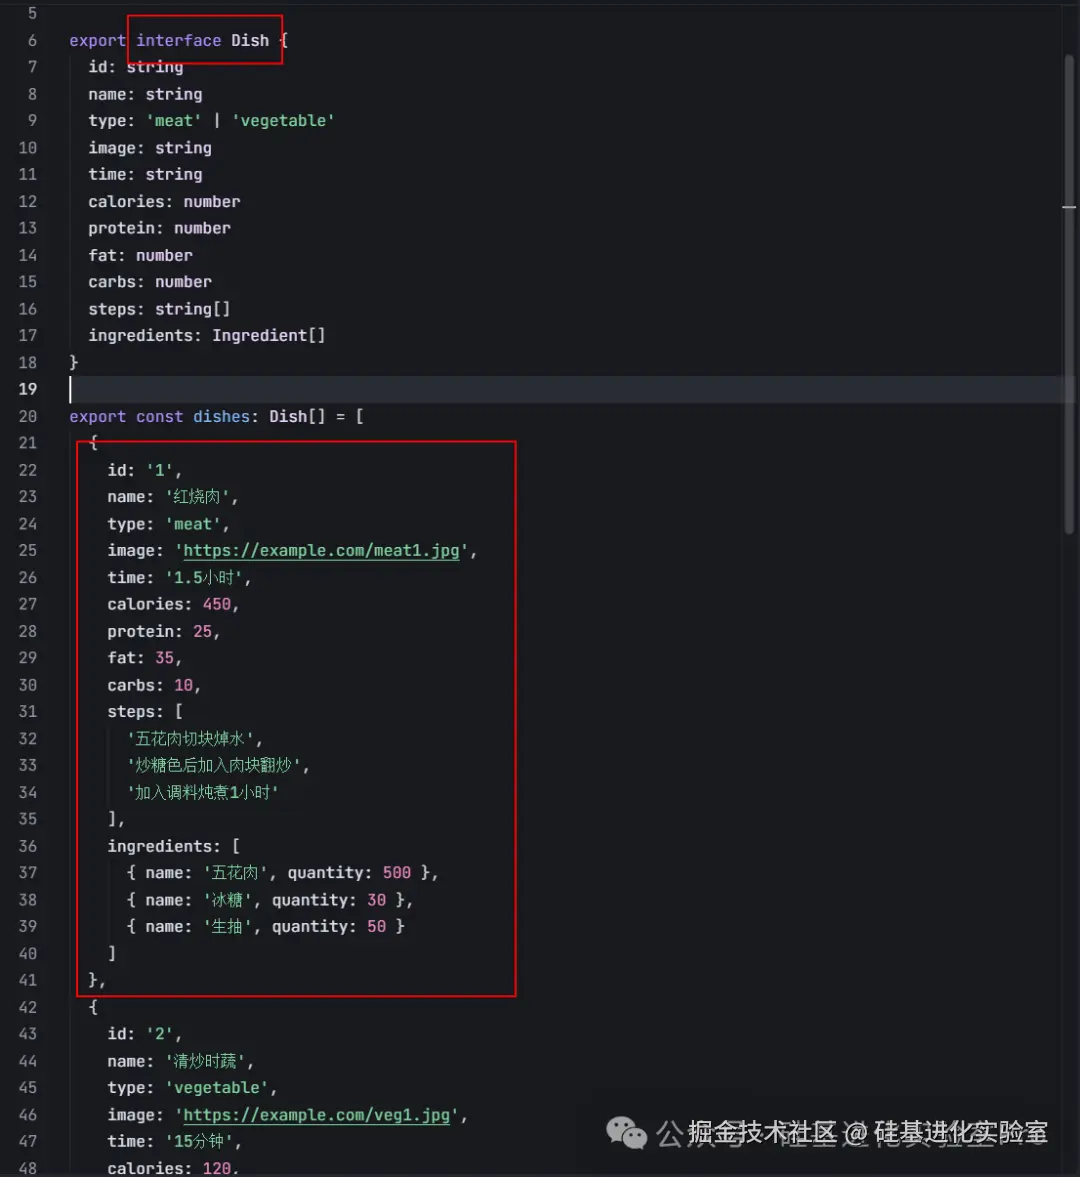Open the veg1.jpg example URL link
1080x1177 pixels.
(x=316, y=1115)
